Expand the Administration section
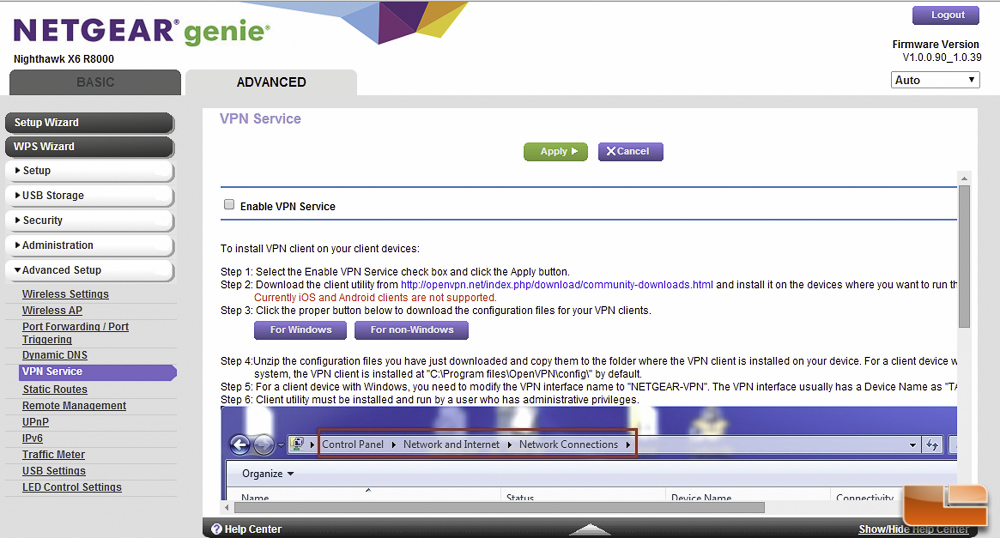Screen dimensions: 1000x538 pyautogui.click(x=89, y=245)
